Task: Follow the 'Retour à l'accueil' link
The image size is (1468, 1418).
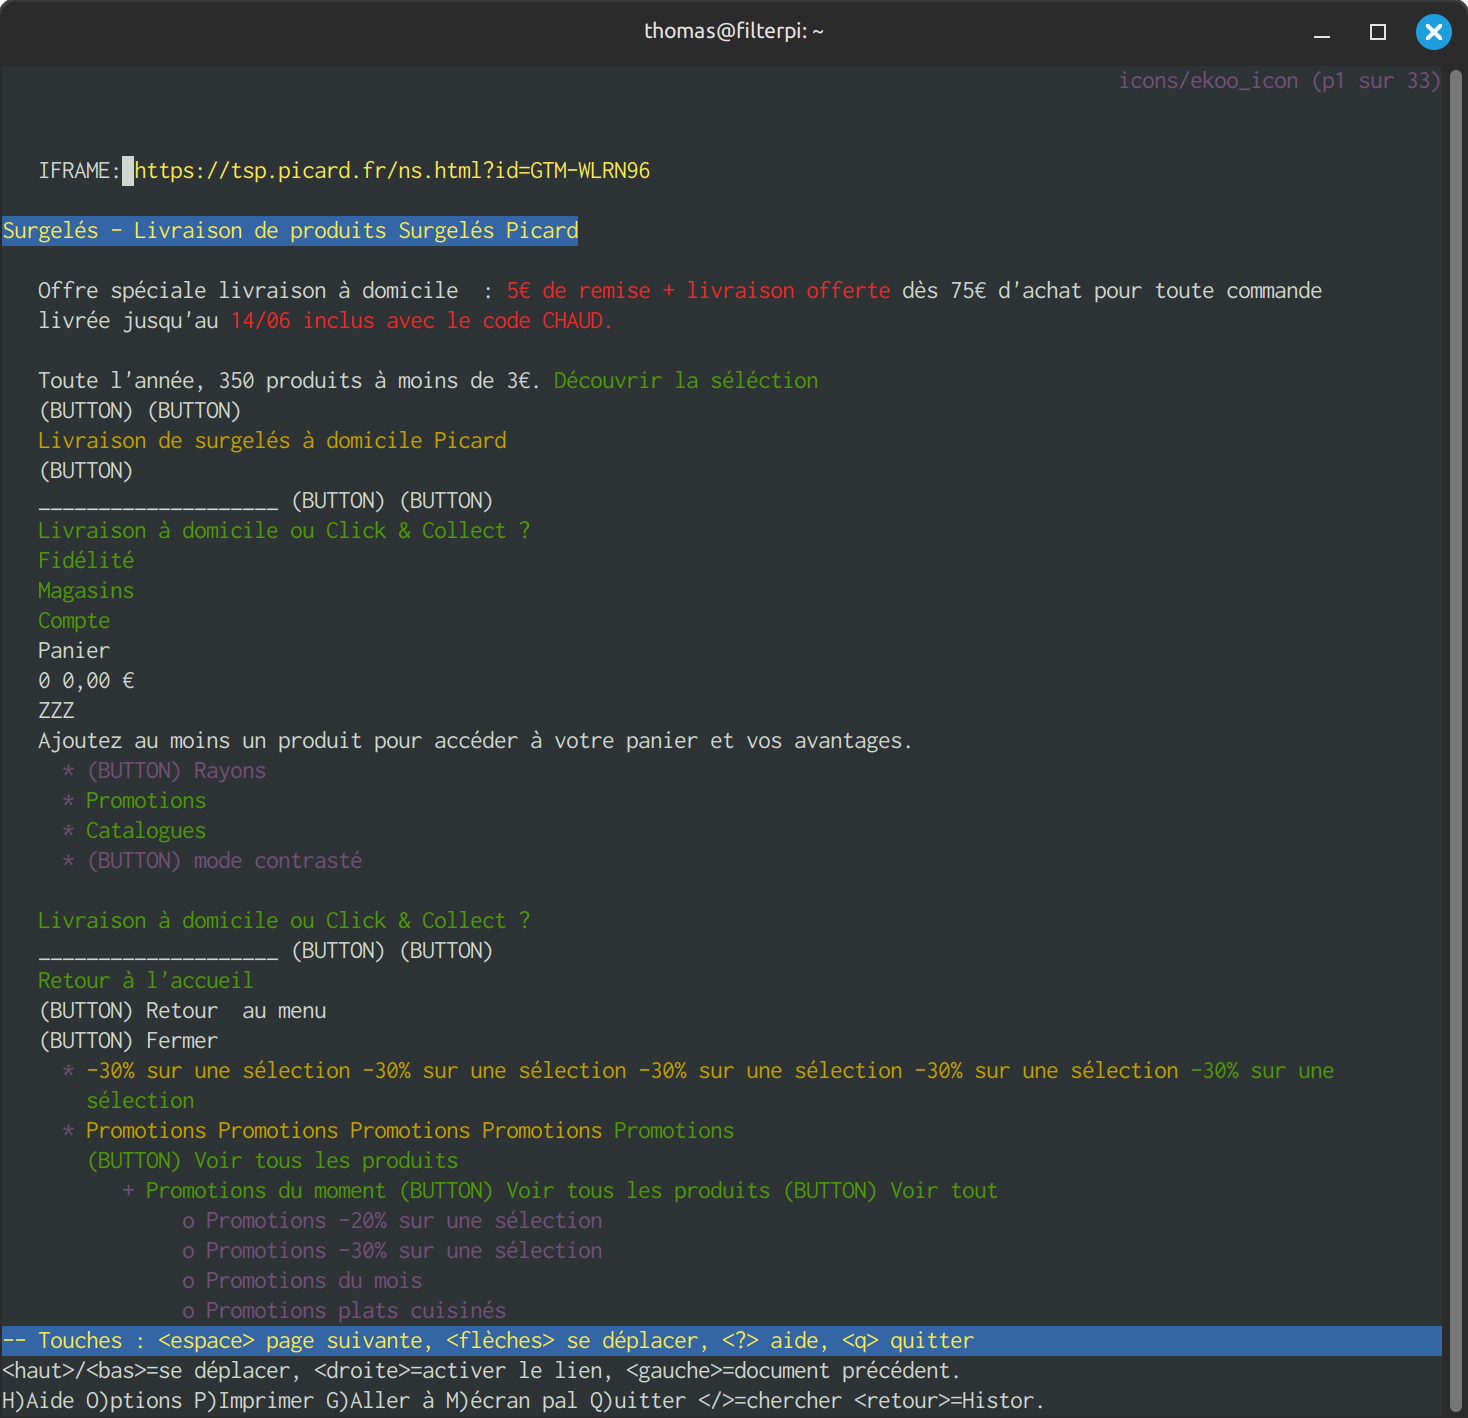Action: (146, 981)
